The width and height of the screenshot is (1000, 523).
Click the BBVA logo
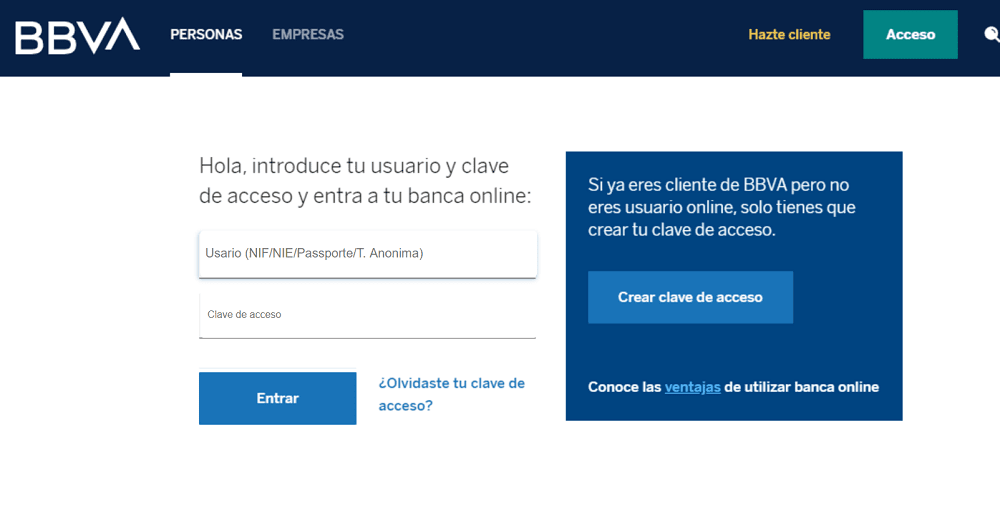click(77, 36)
